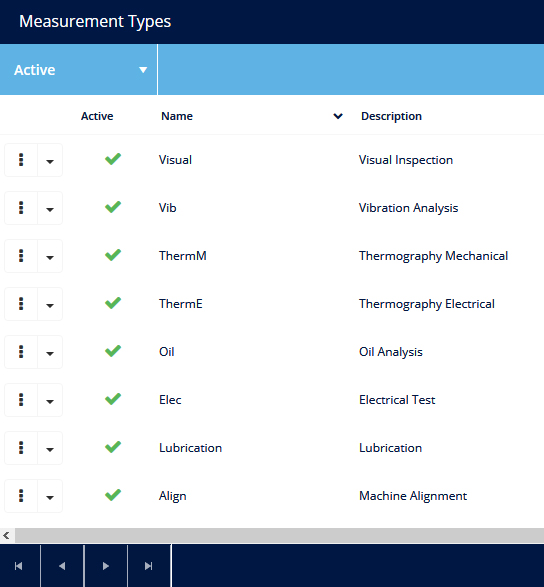Open the three-dot menu for Vib row

tap(21, 208)
